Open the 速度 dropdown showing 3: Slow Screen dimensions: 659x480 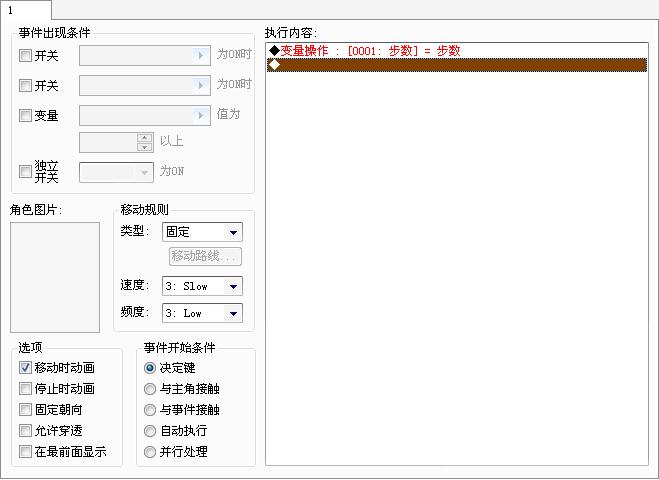click(x=202, y=286)
